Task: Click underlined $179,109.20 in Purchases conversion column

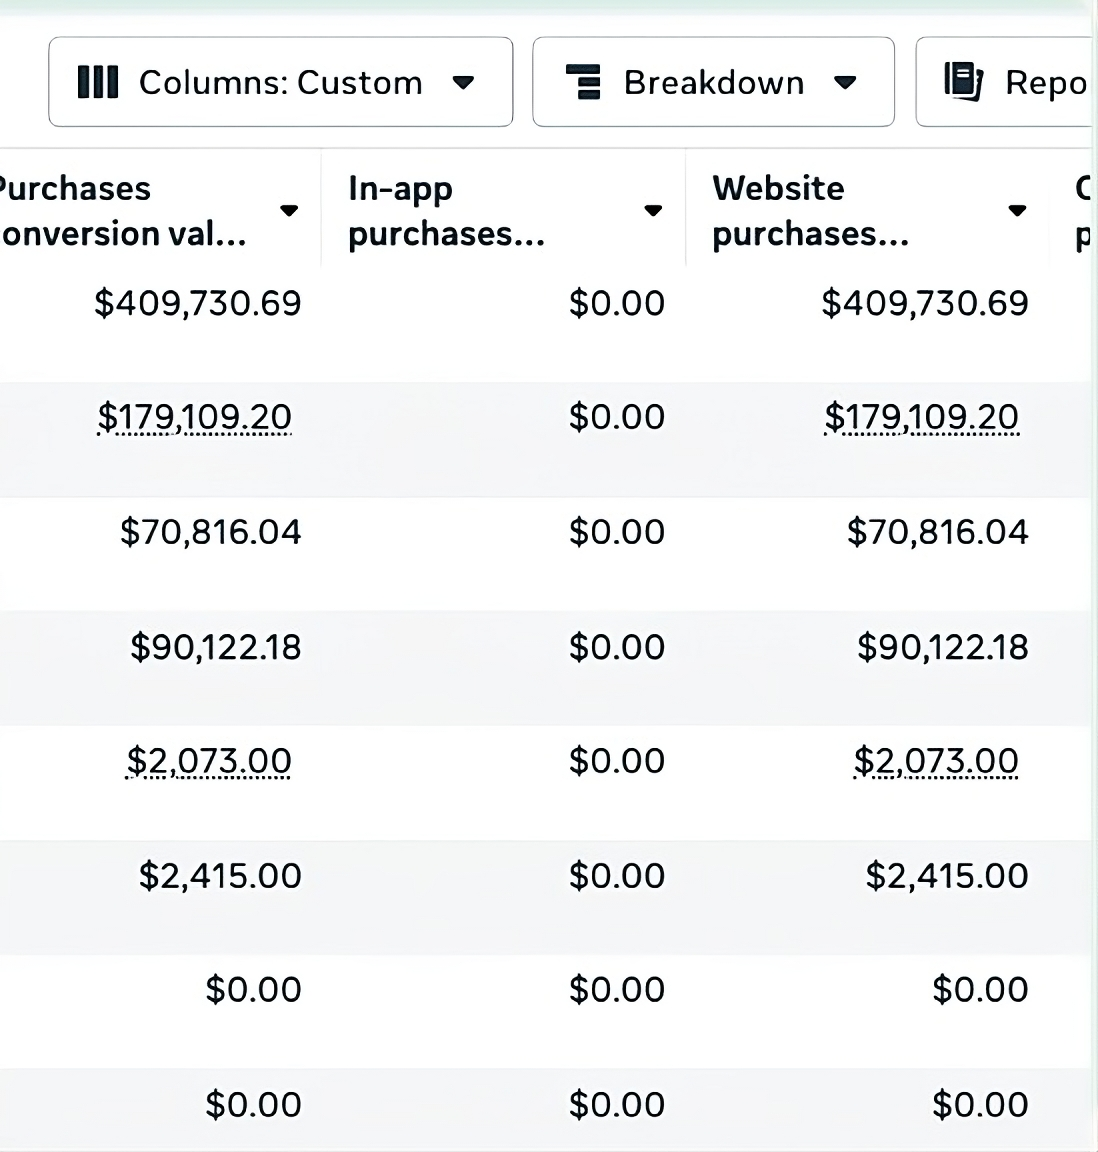Action: [x=195, y=417]
